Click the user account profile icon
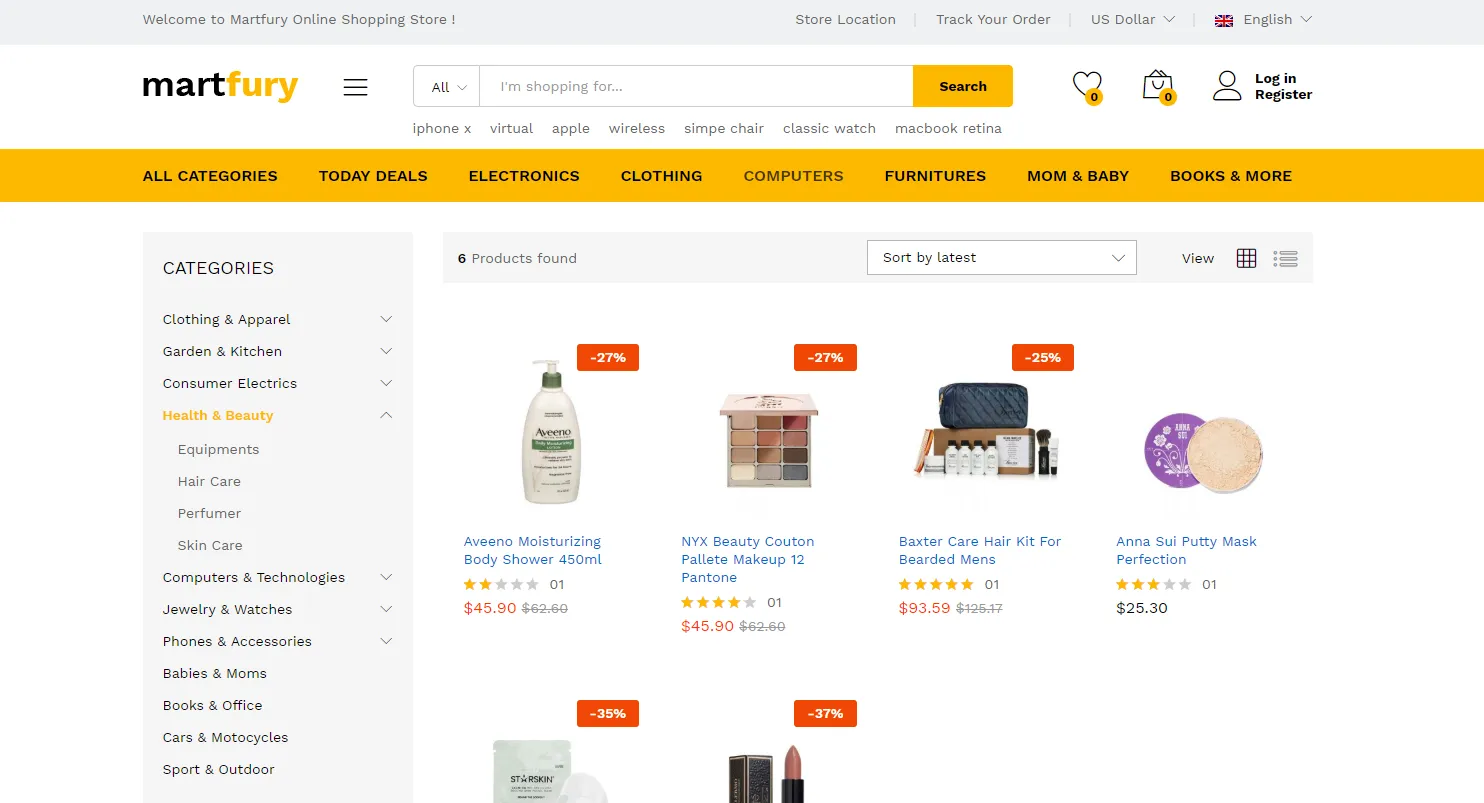Screen dimensions: 1484x803 (x=1227, y=86)
